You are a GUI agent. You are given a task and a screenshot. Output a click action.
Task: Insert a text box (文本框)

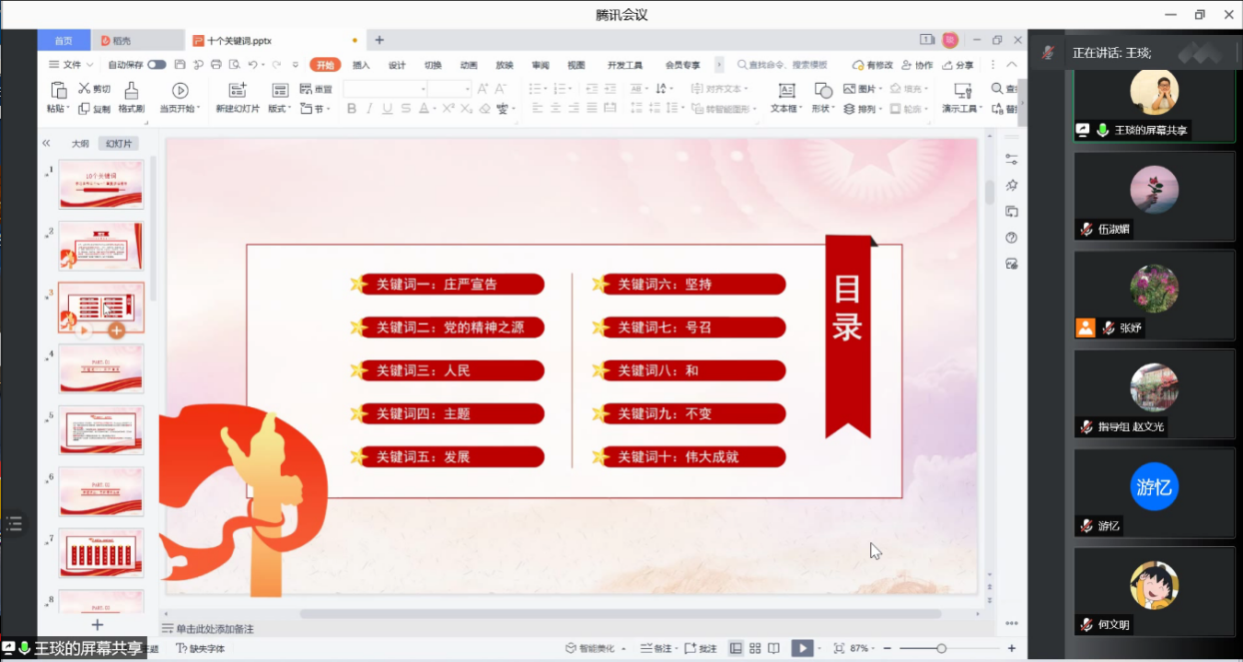click(x=787, y=91)
